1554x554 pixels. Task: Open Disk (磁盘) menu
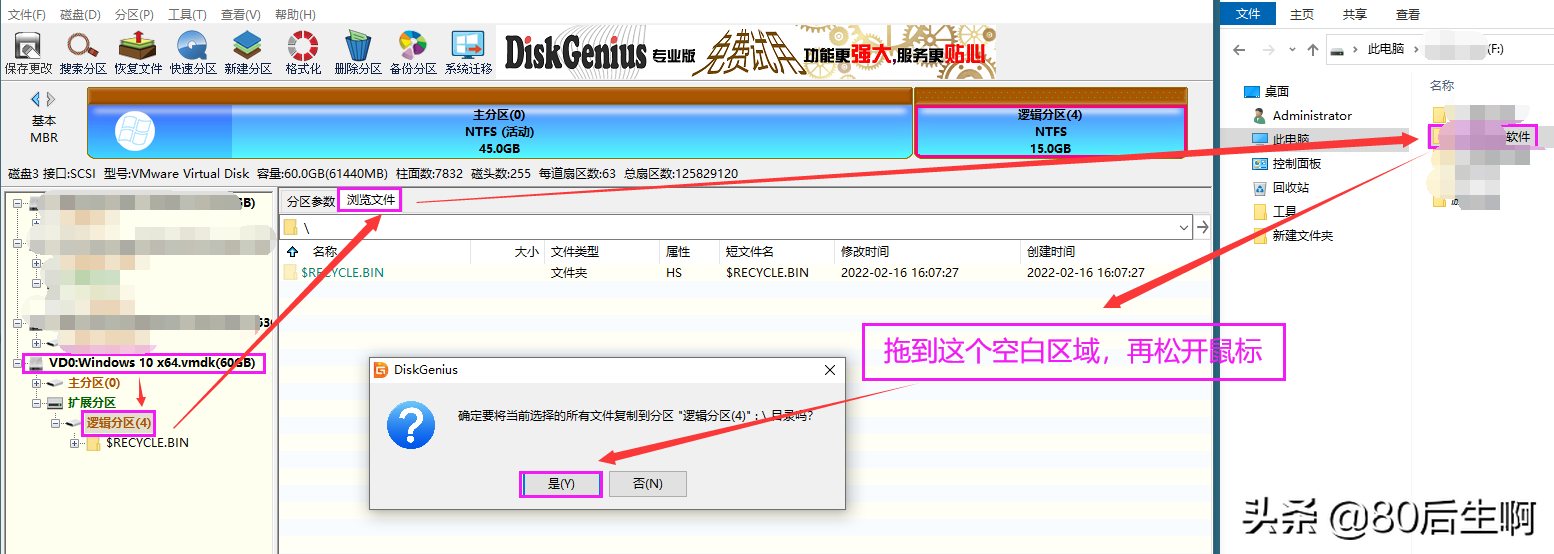pos(81,14)
